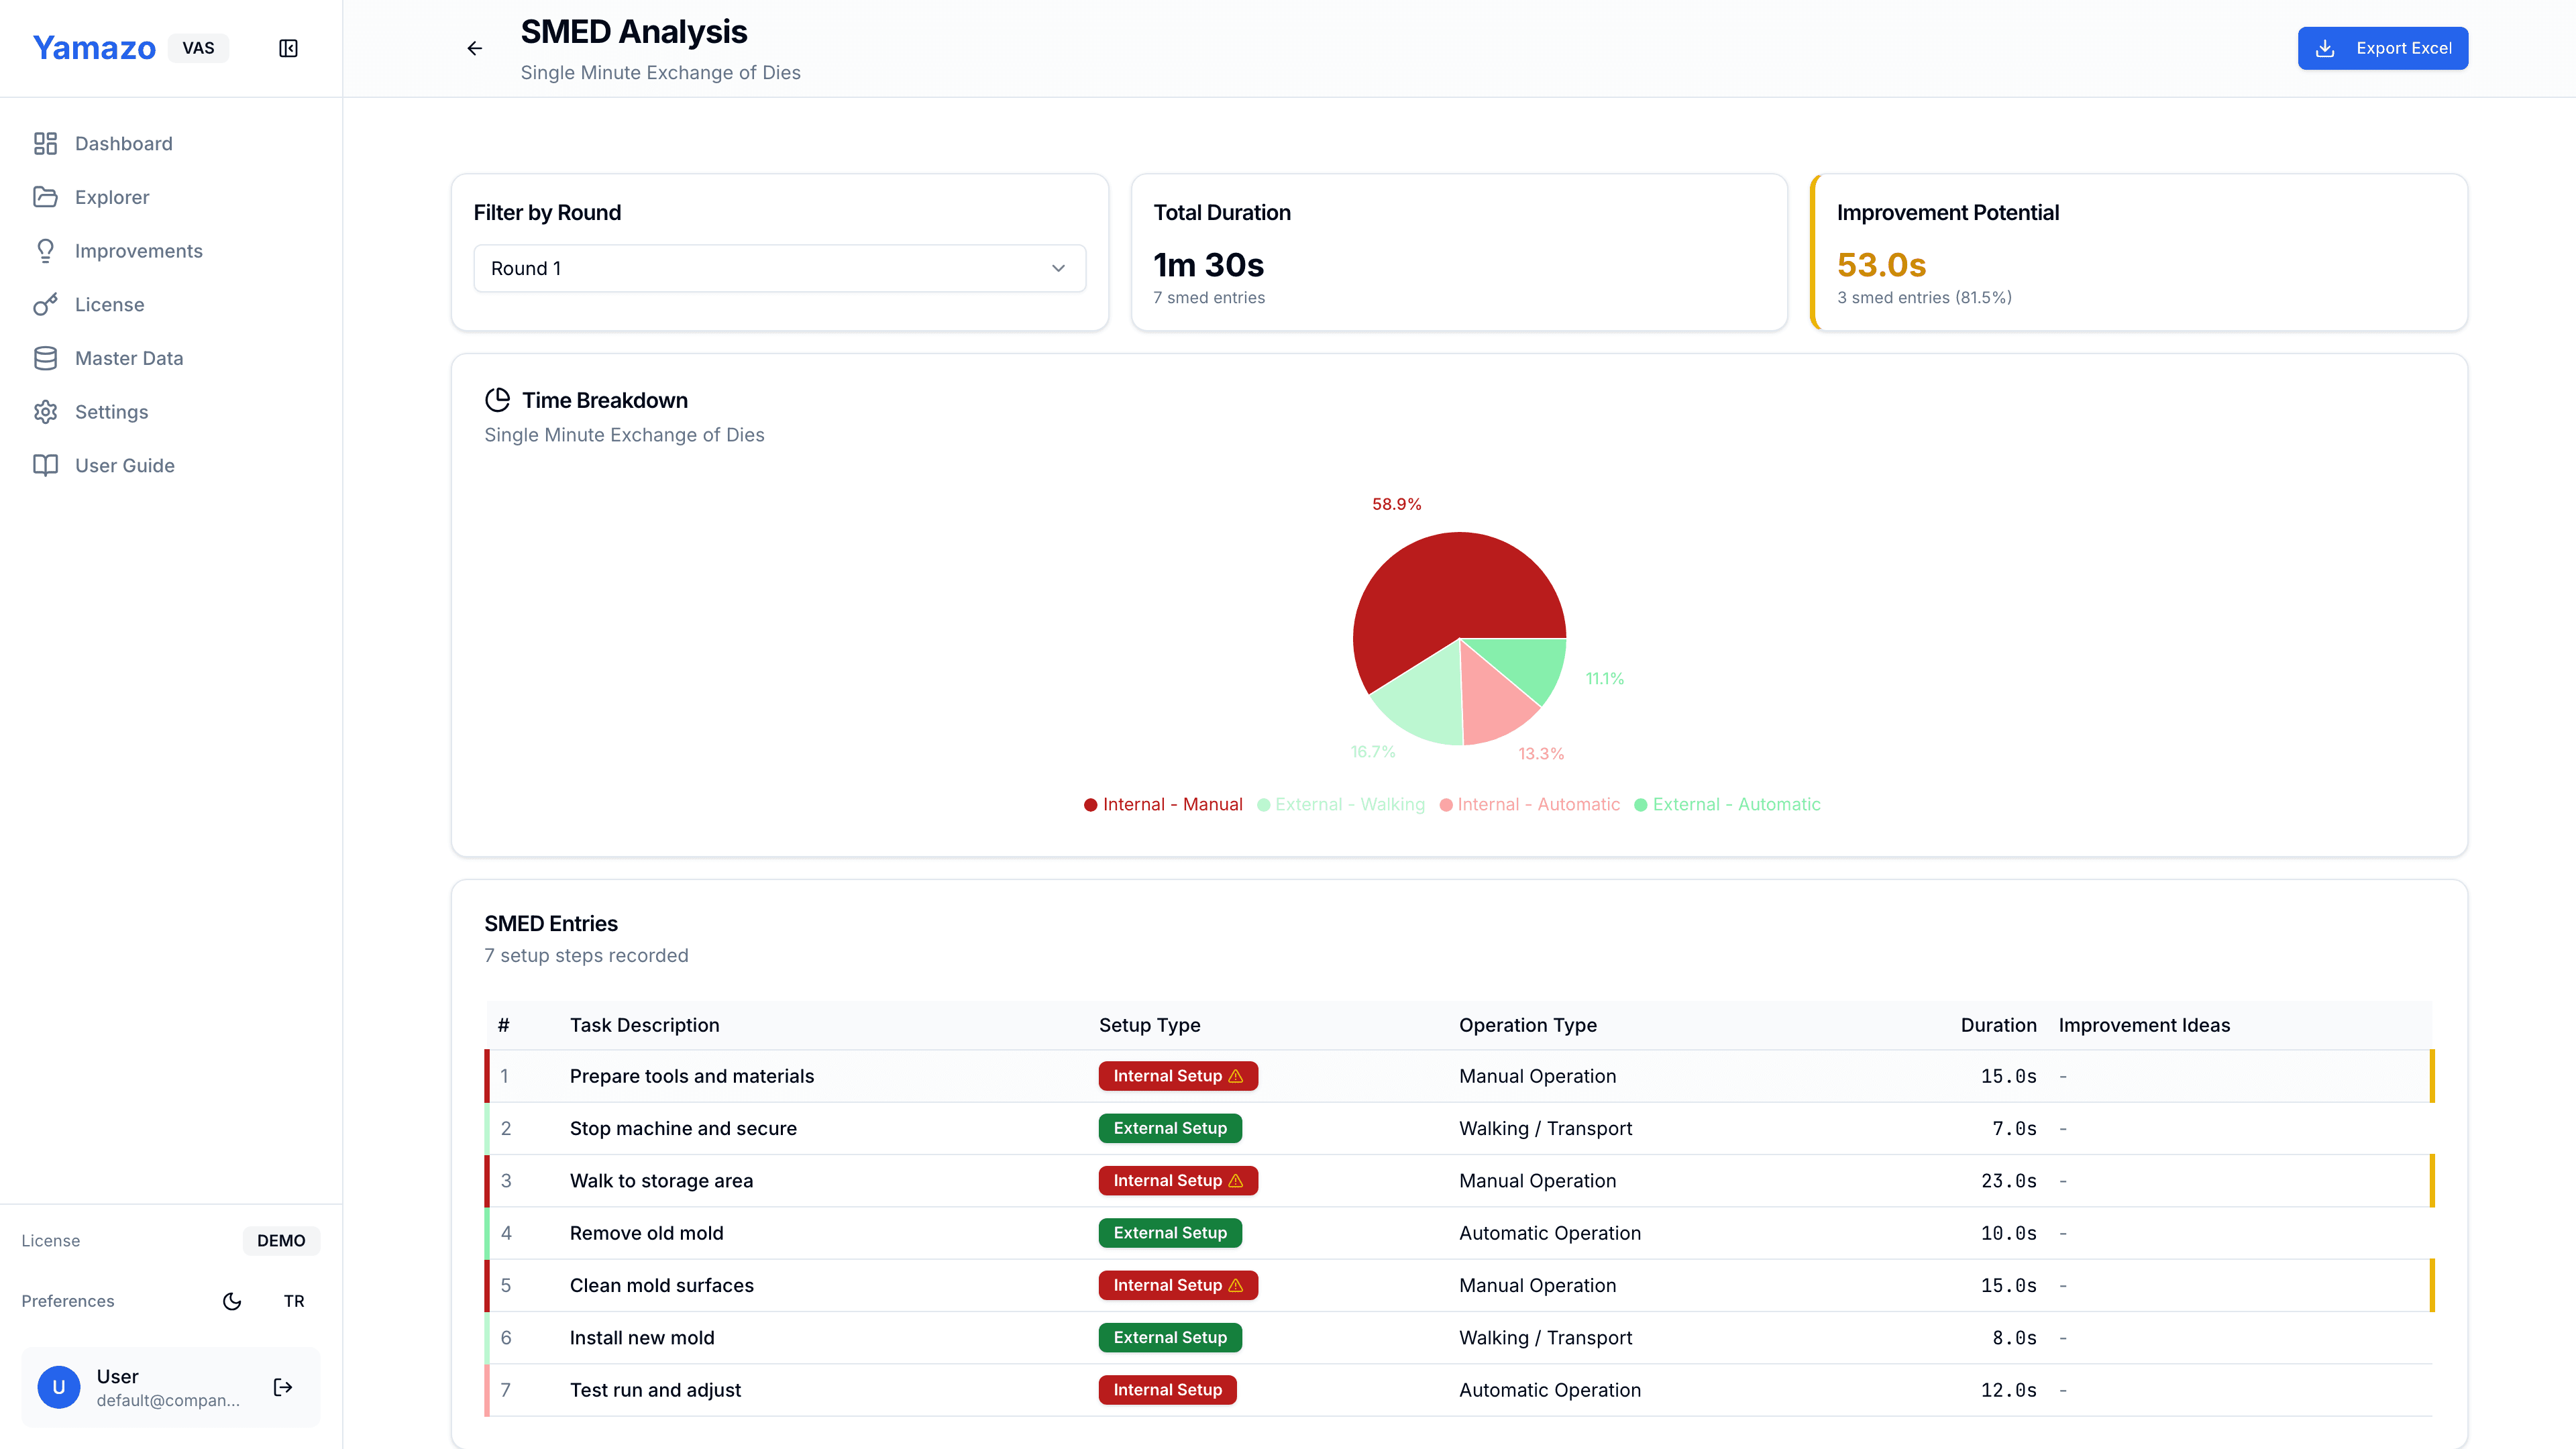Click the back arrow next to SMED Analysis
Image resolution: width=2576 pixels, height=1449 pixels.
474,47
